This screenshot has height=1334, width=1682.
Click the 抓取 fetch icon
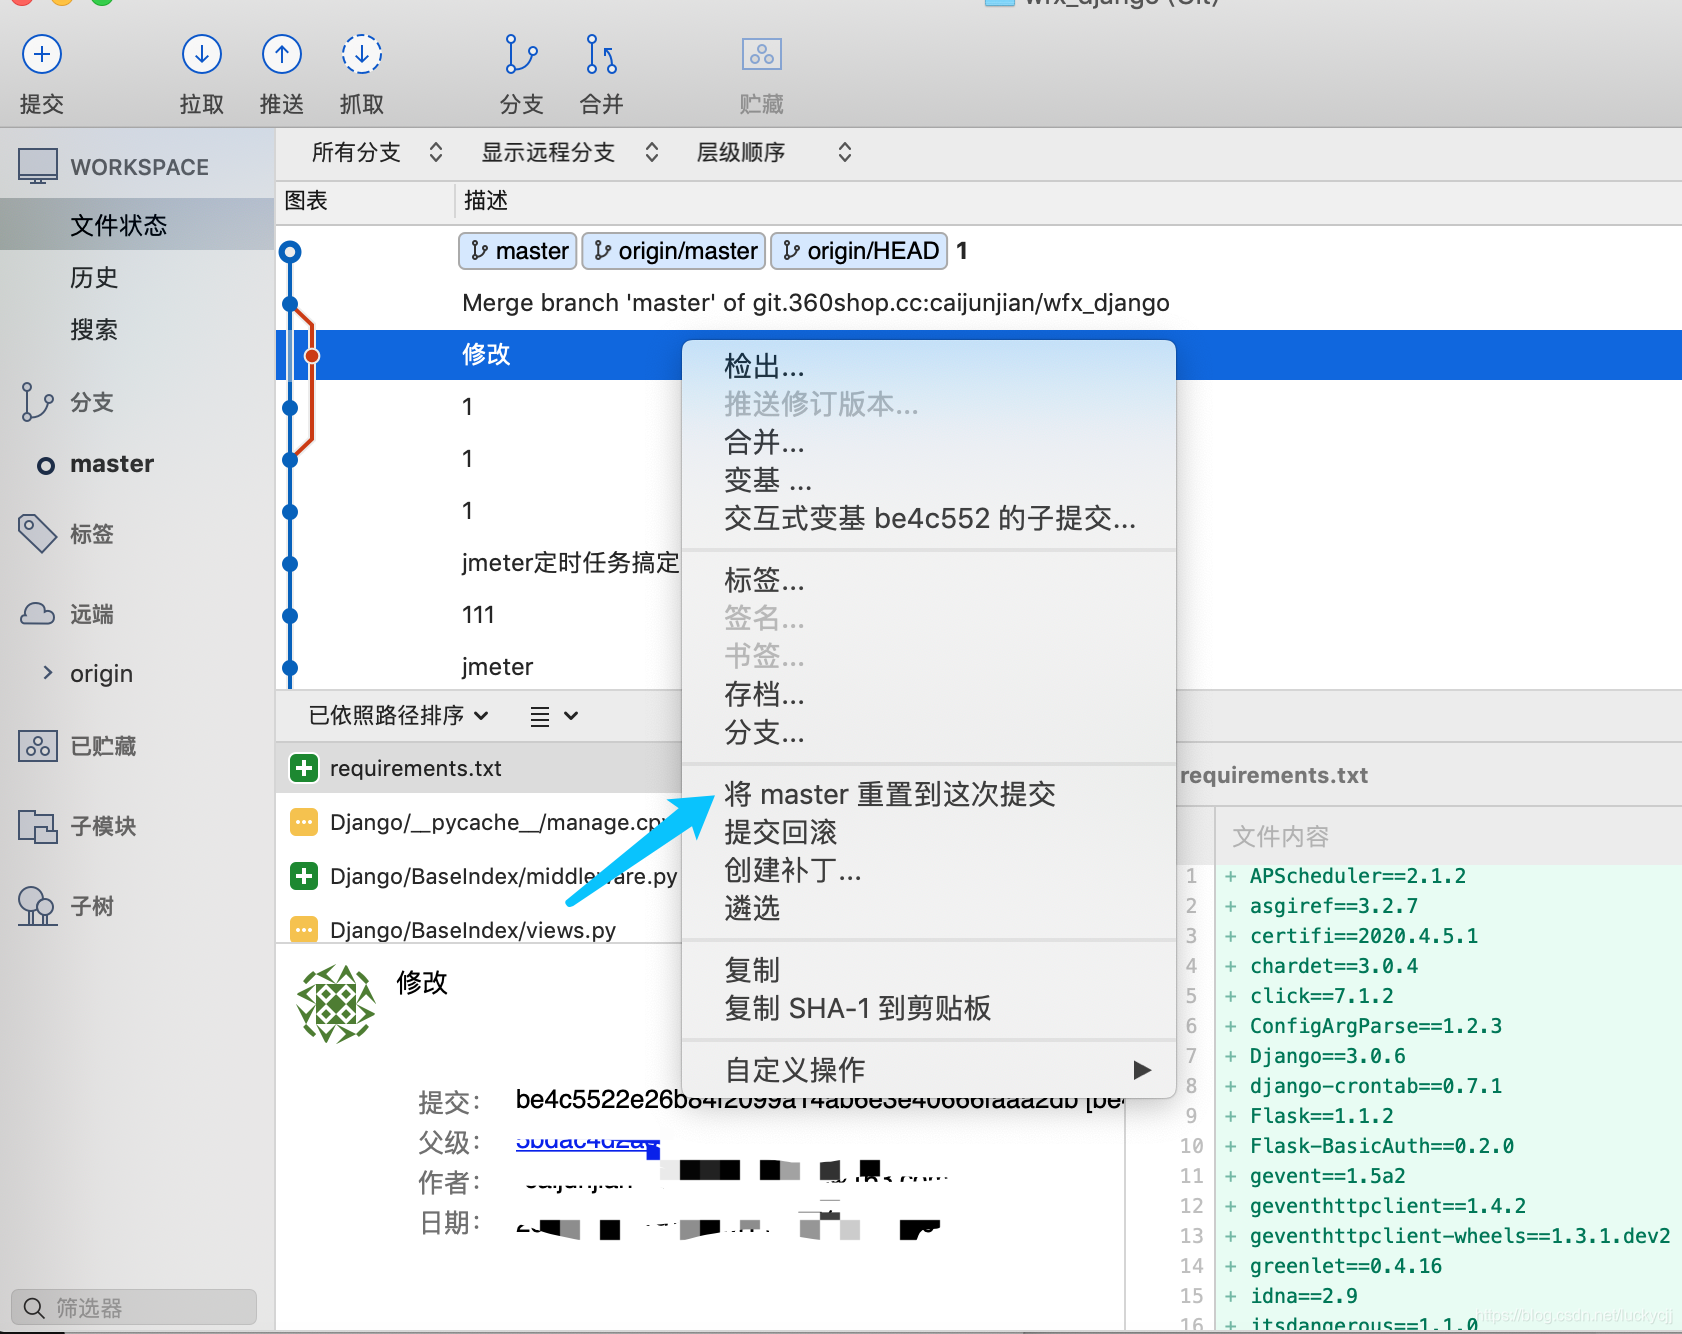coord(361,54)
